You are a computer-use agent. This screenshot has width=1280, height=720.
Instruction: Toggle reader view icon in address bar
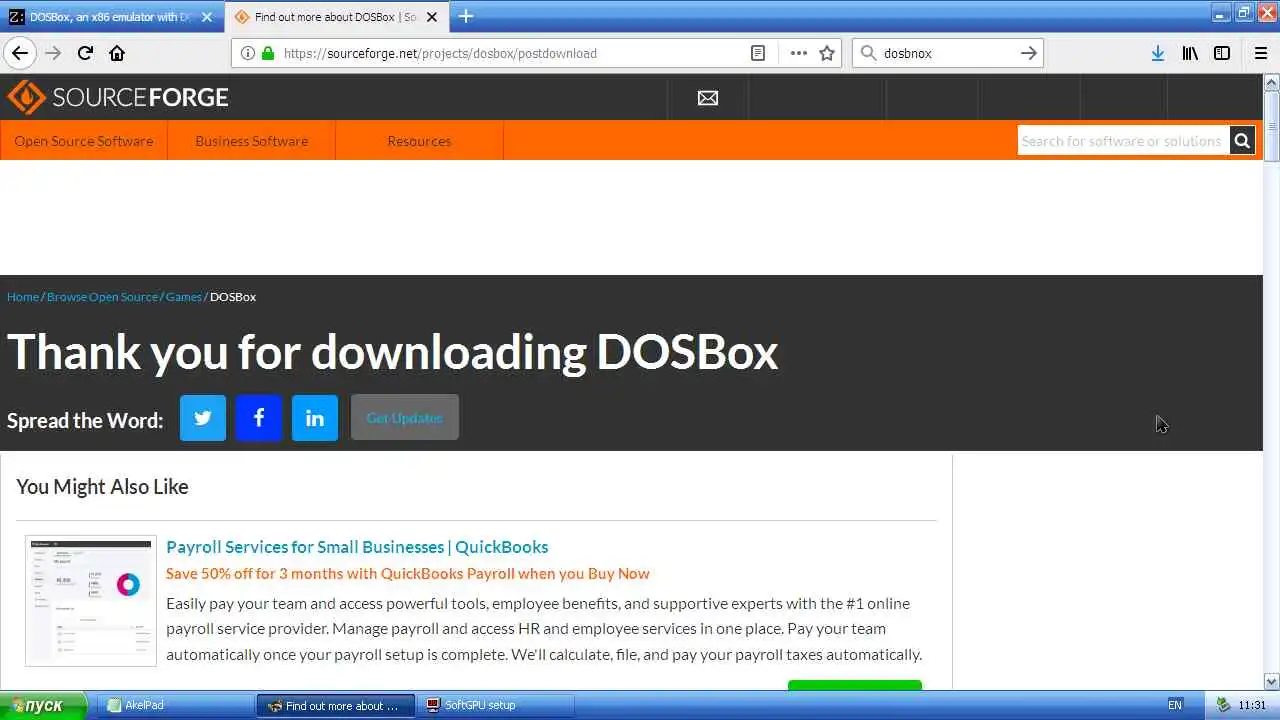point(758,53)
